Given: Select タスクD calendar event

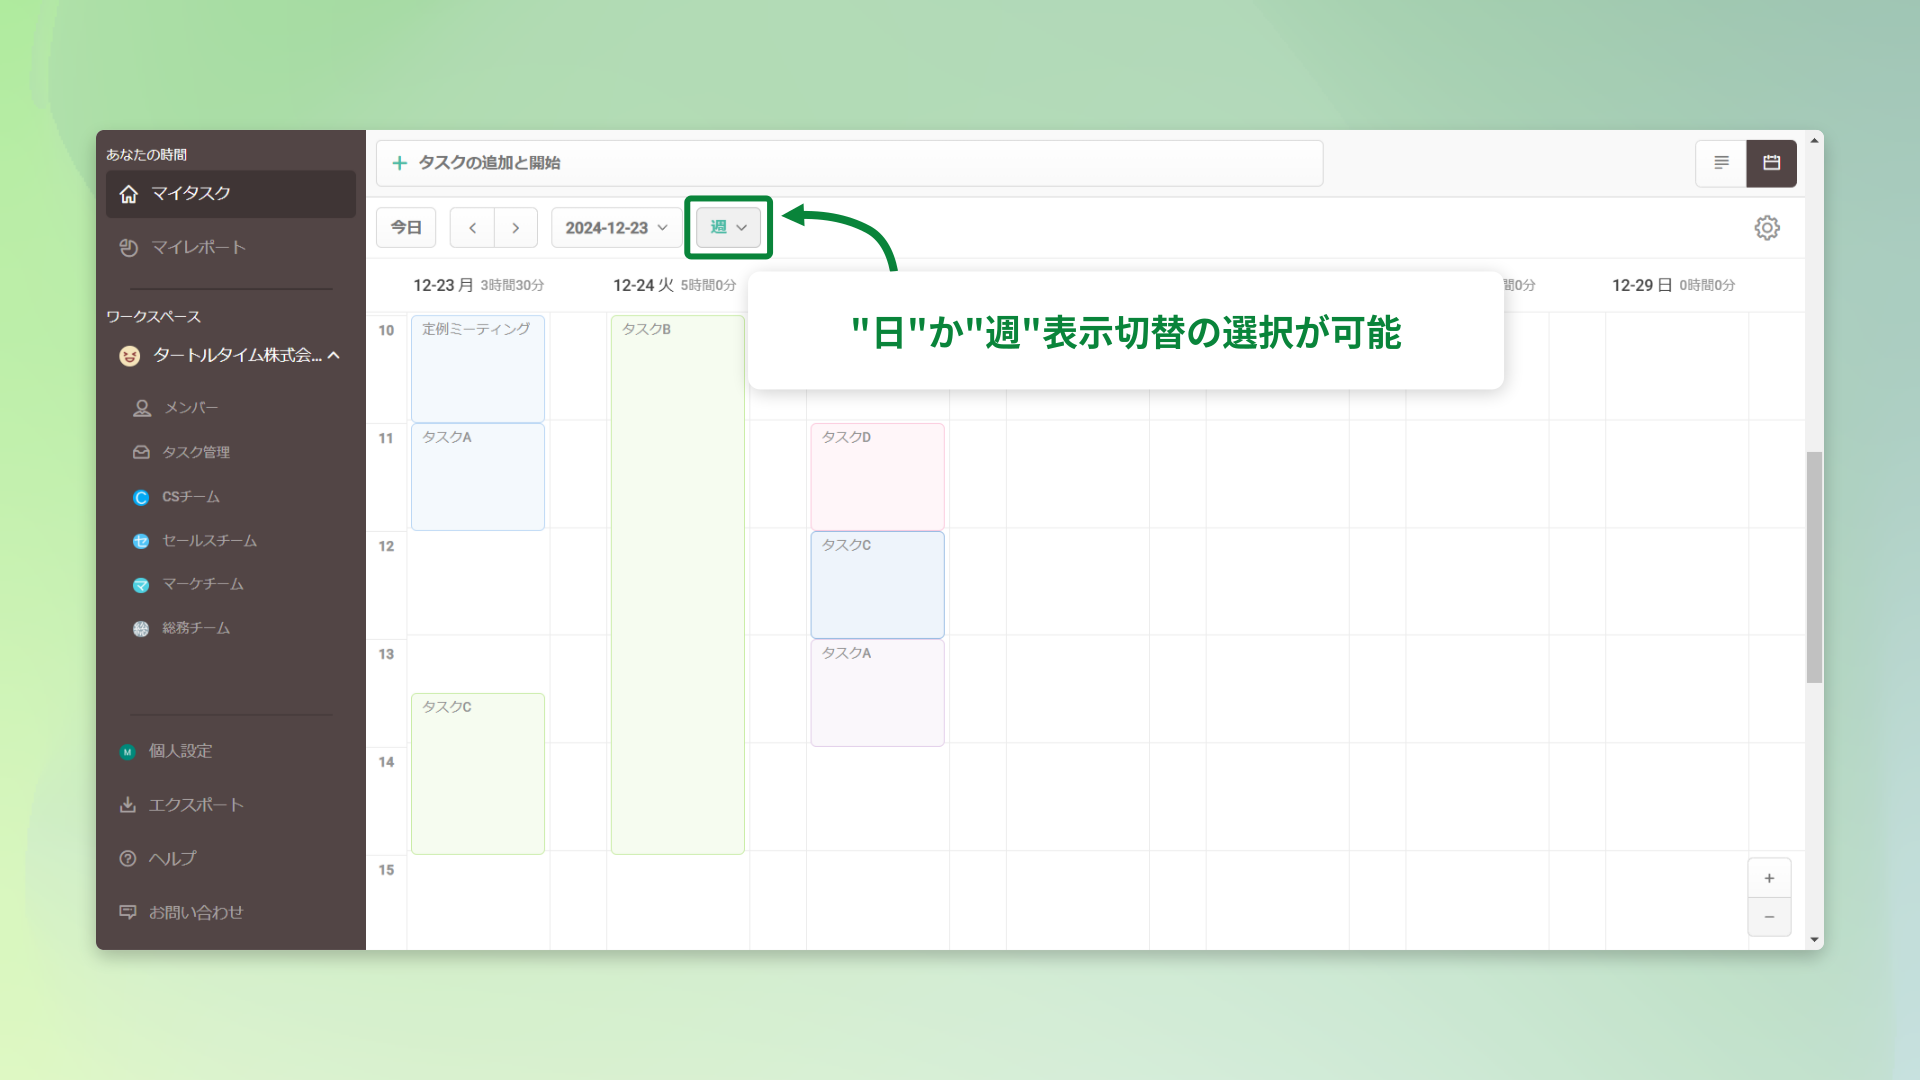Looking at the screenshot, I should (x=877, y=477).
